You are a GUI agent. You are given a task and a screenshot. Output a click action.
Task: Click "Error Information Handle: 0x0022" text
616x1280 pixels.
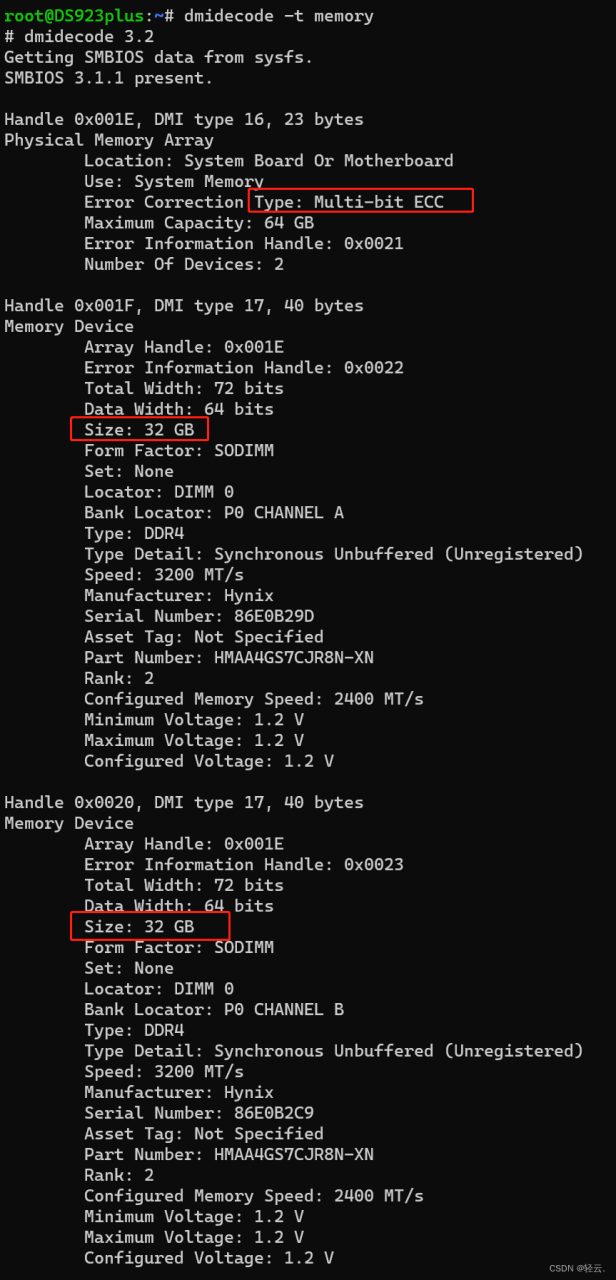pos(243,367)
